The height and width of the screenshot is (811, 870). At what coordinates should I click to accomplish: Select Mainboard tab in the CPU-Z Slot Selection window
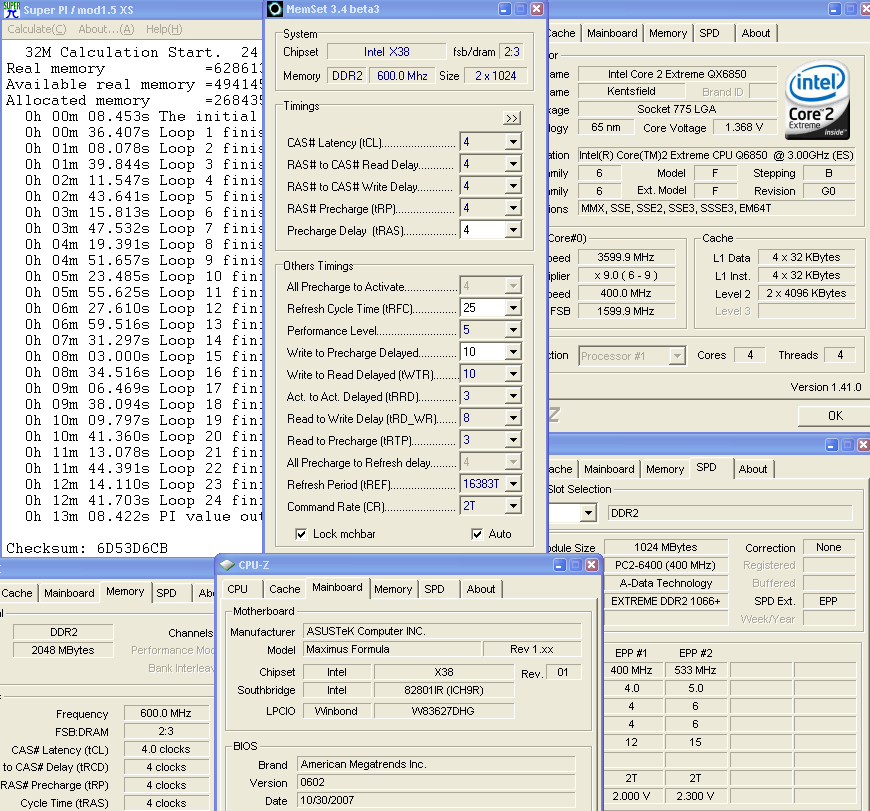tap(609, 469)
